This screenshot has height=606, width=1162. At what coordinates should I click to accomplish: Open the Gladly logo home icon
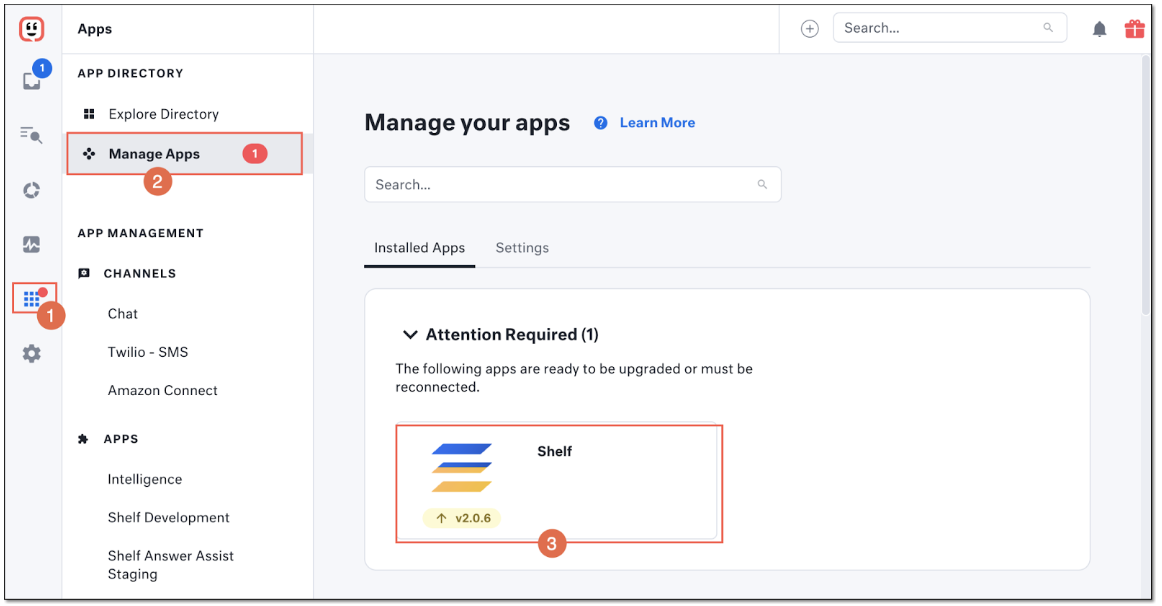(31, 29)
